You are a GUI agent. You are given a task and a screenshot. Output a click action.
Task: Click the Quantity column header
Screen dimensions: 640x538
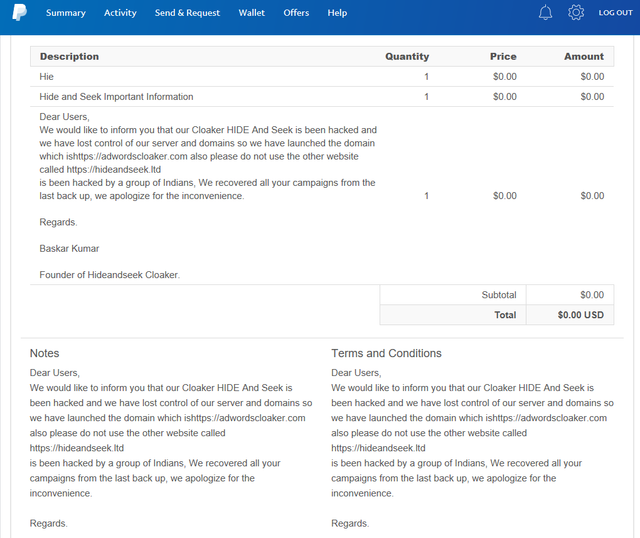click(x=407, y=56)
